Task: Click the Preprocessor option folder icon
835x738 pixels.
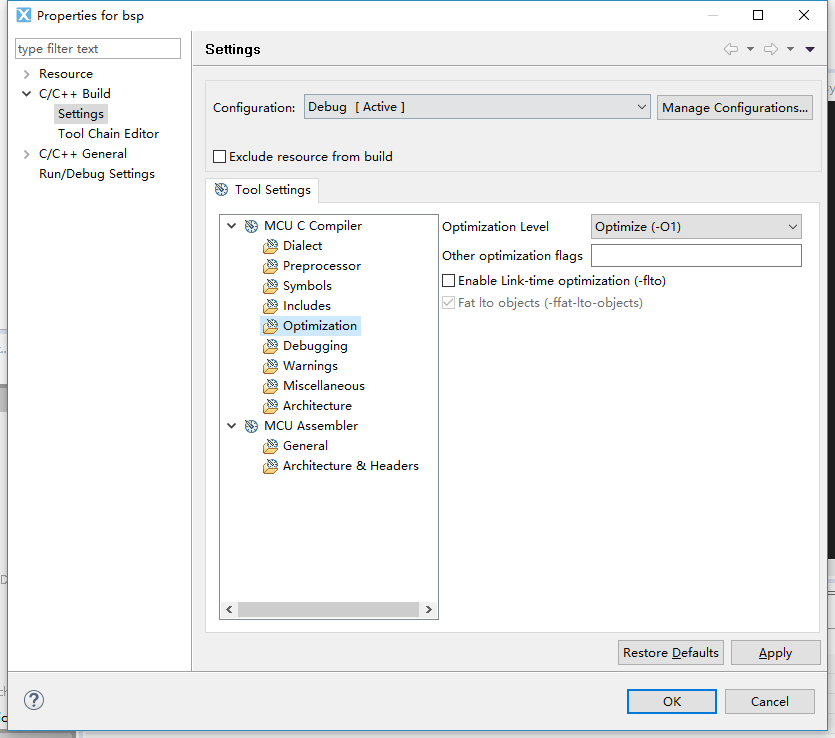Action: pyautogui.click(x=270, y=266)
